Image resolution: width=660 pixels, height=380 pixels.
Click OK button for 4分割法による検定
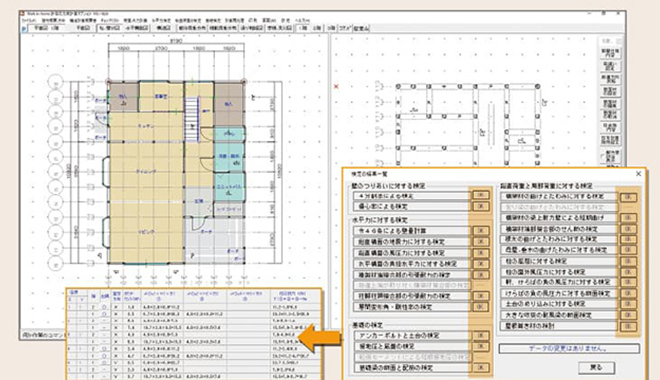(x=480, y=195)
